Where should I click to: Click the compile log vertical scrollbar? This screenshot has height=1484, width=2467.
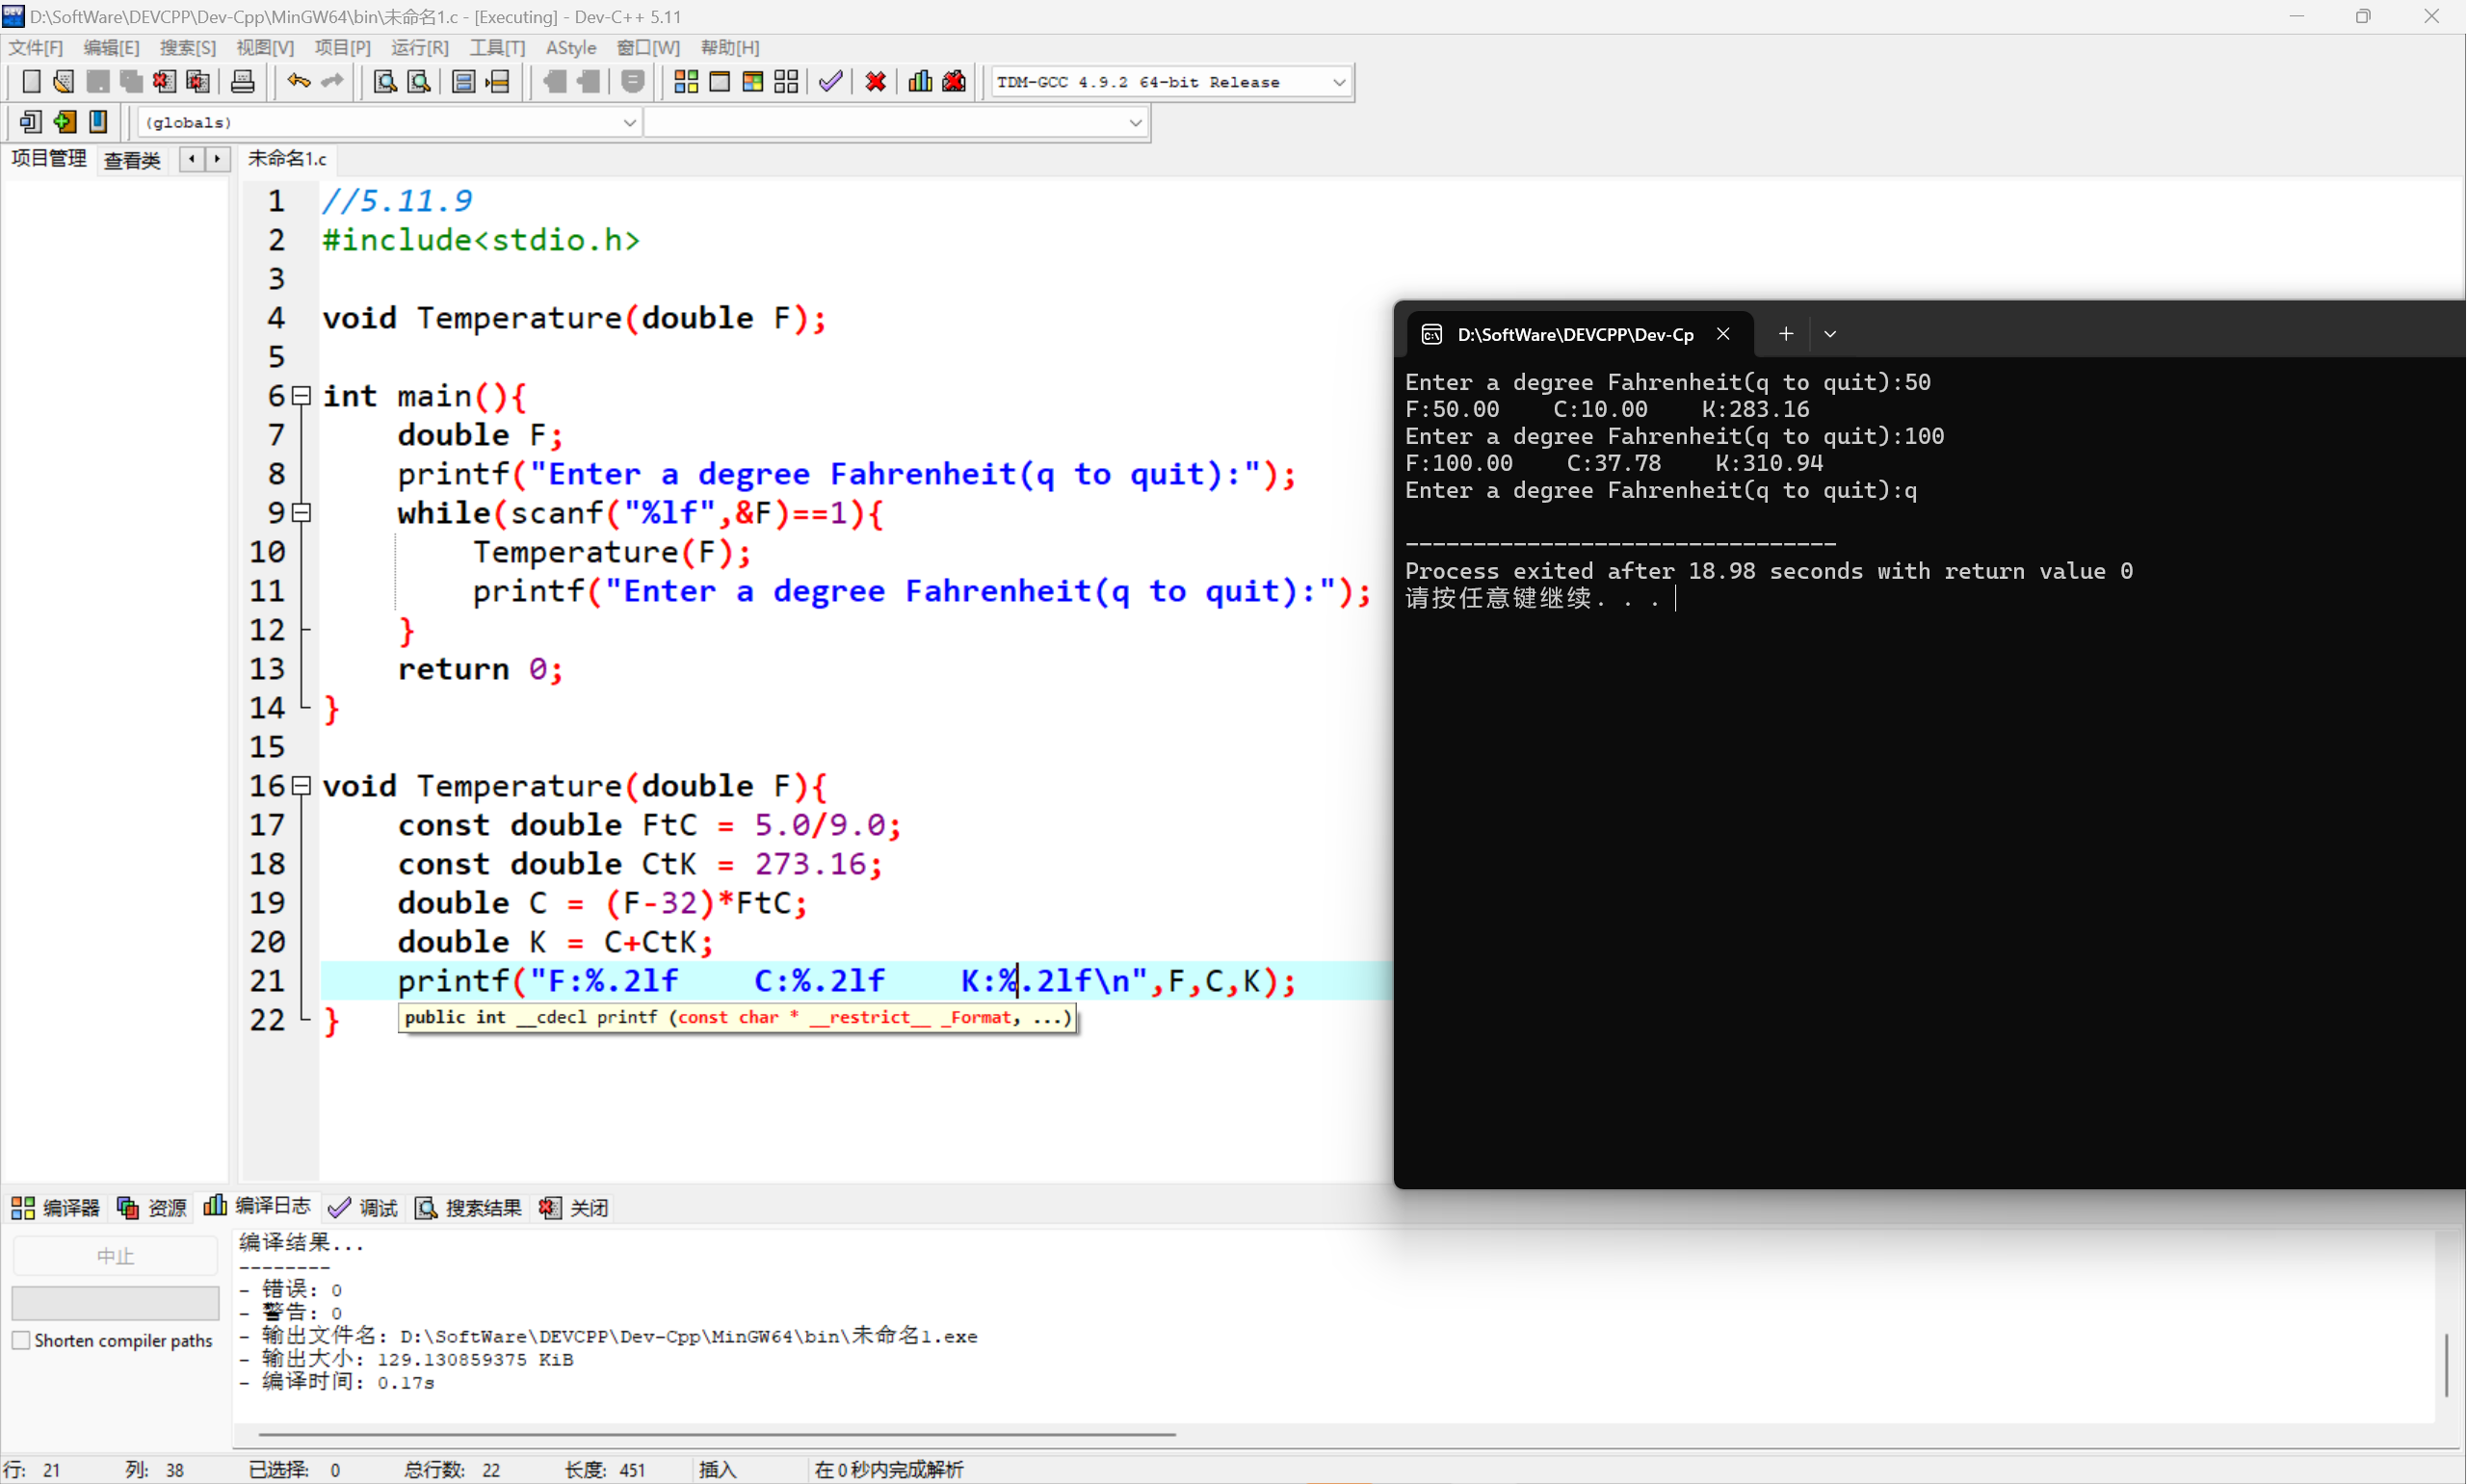pos(2447,1365)
